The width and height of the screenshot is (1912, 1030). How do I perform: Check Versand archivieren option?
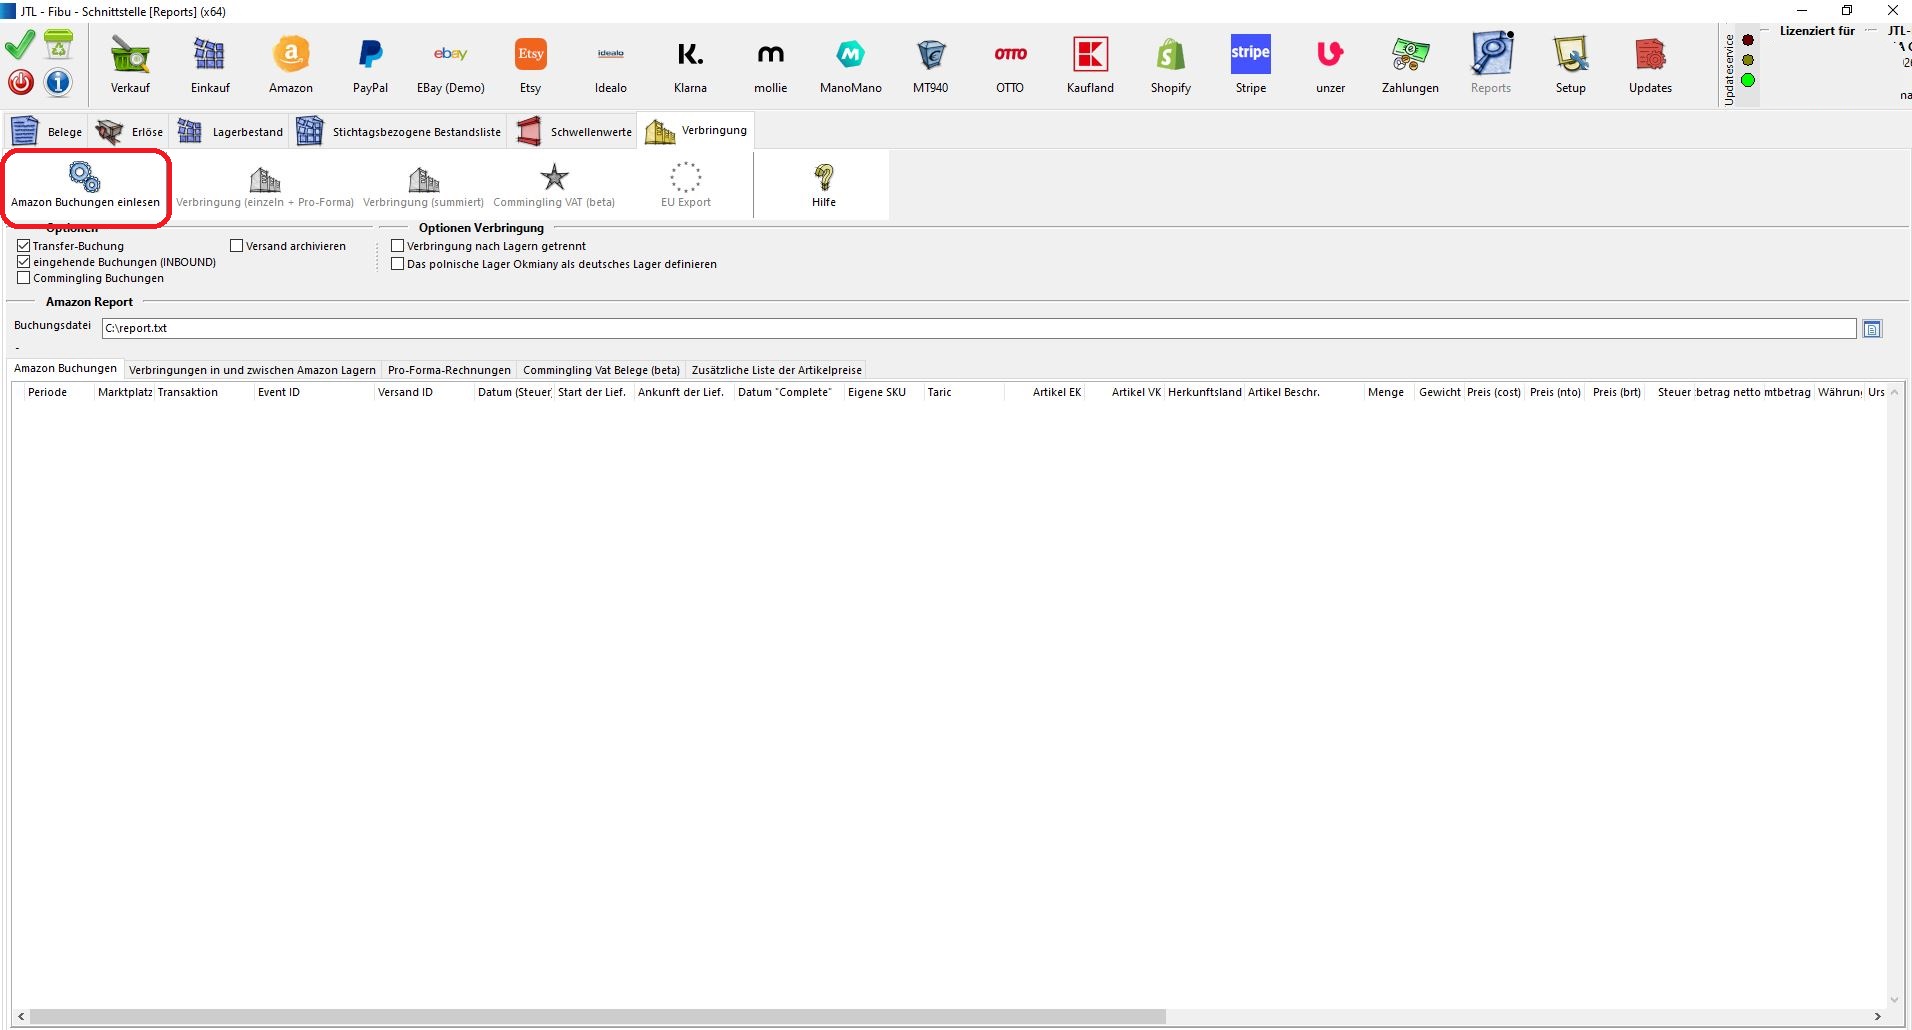(x=237, y=246)
